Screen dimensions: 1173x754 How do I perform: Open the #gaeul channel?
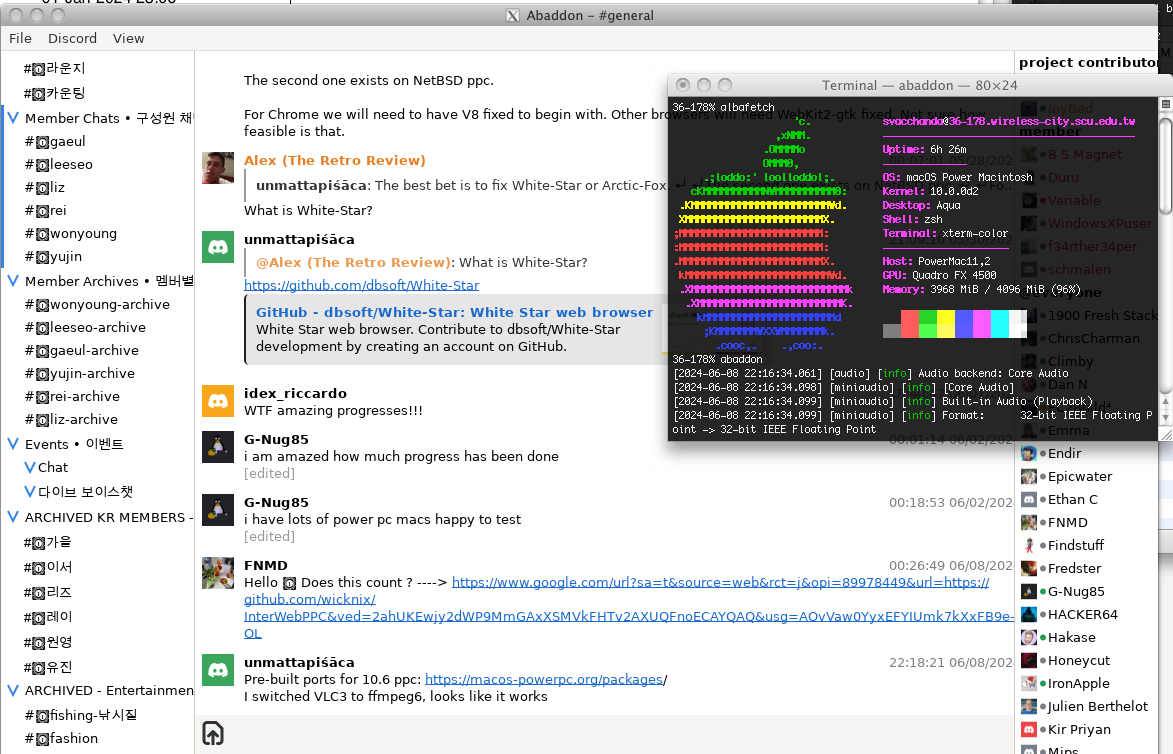tap(55, 141)
